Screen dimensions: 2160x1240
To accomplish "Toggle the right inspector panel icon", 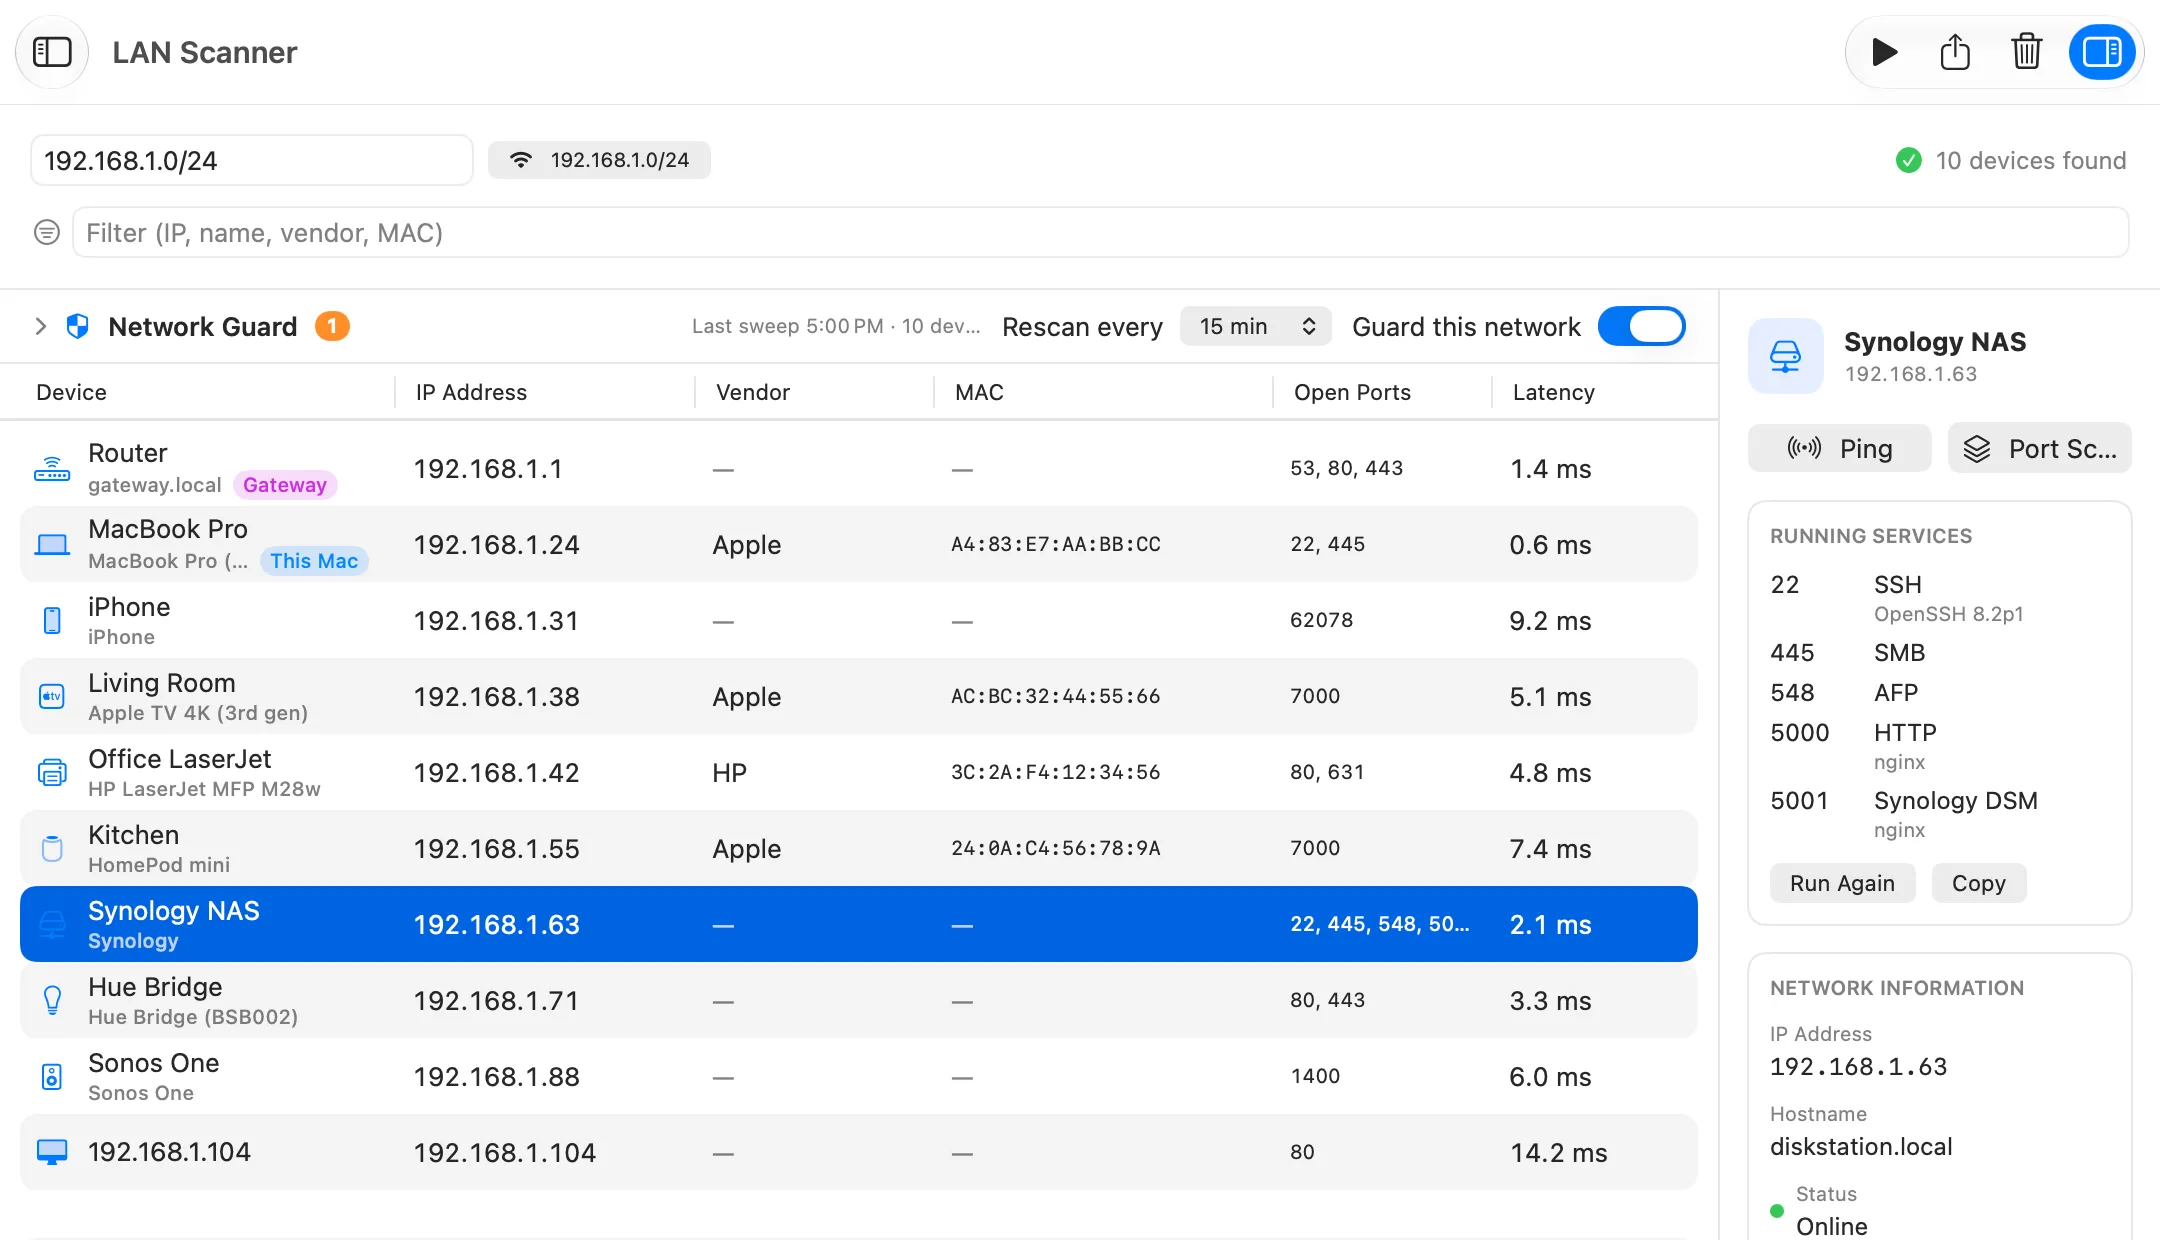I will click(2101, 52).
